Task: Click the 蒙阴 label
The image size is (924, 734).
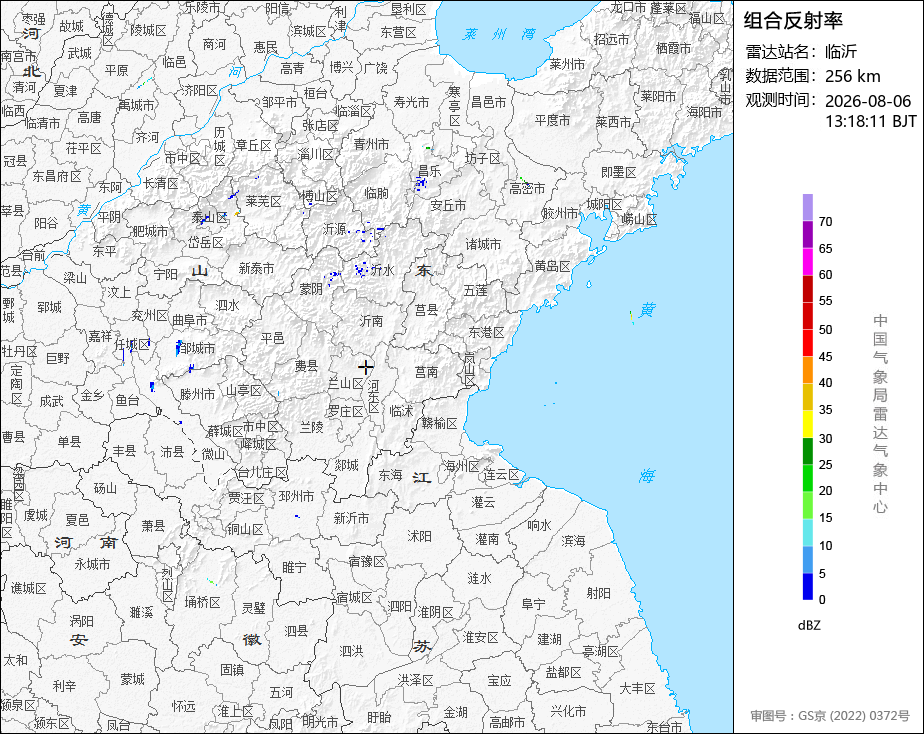Action: 311,289
